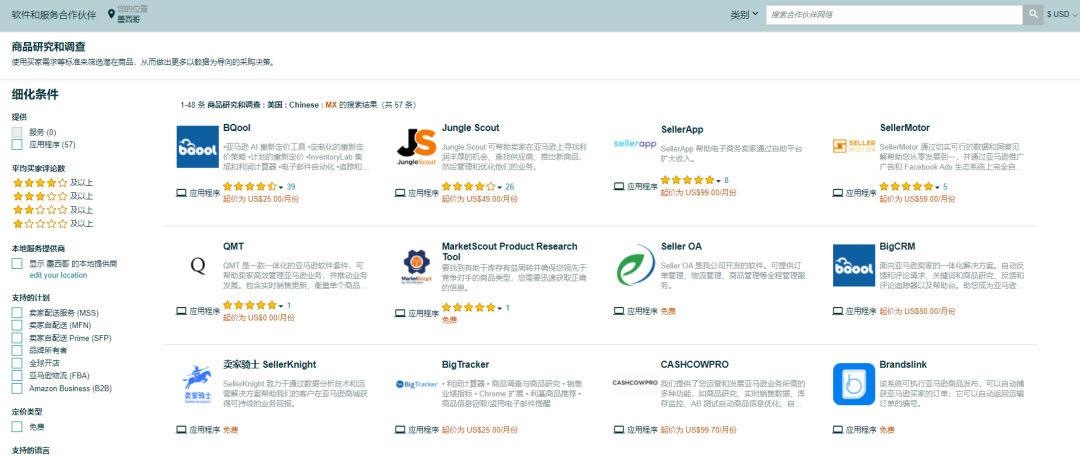1080x459 pixels.
Task: Click the SellerApp logo image
Action: click(x=634, y=143)
